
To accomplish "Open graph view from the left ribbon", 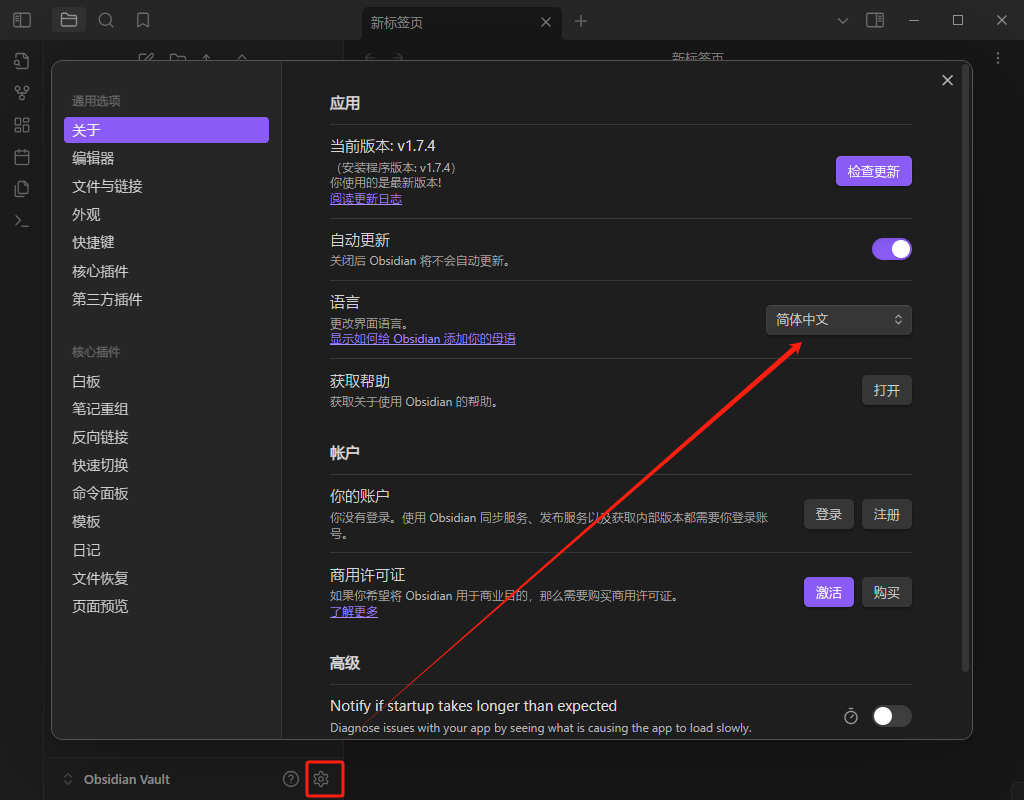I will (21, 92).
